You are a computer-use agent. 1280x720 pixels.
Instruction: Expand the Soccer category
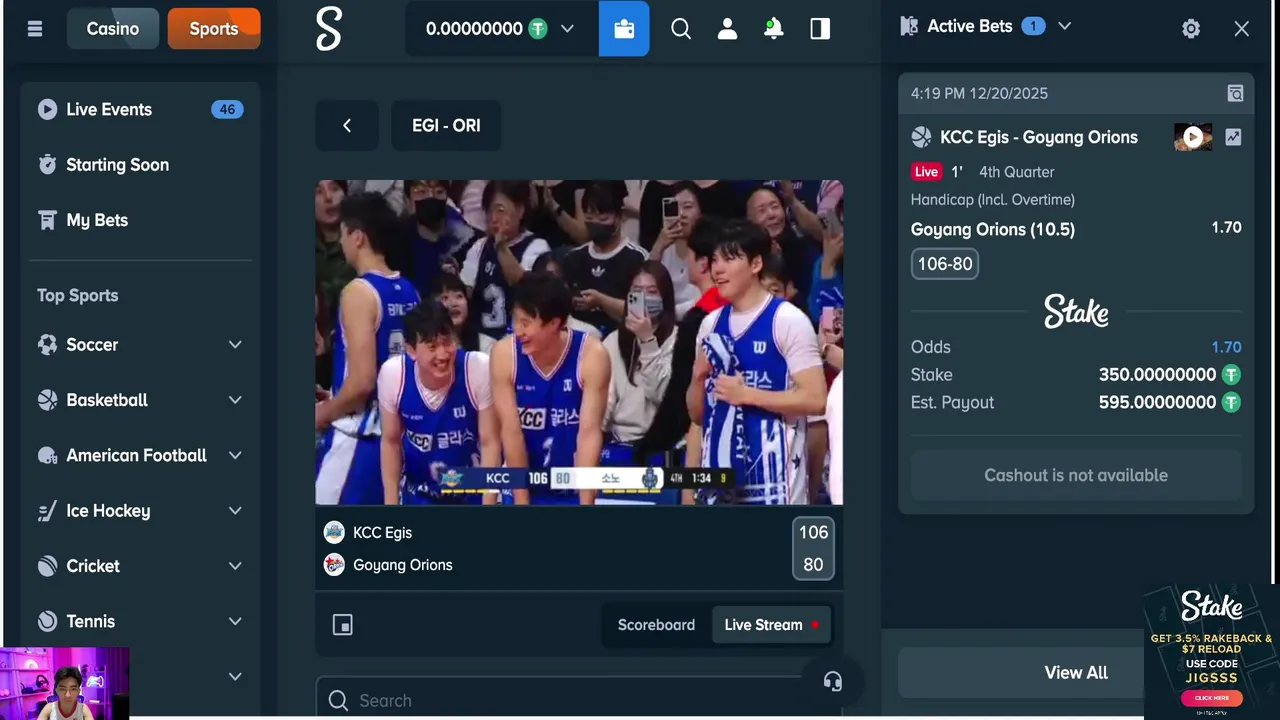[235, 345]
